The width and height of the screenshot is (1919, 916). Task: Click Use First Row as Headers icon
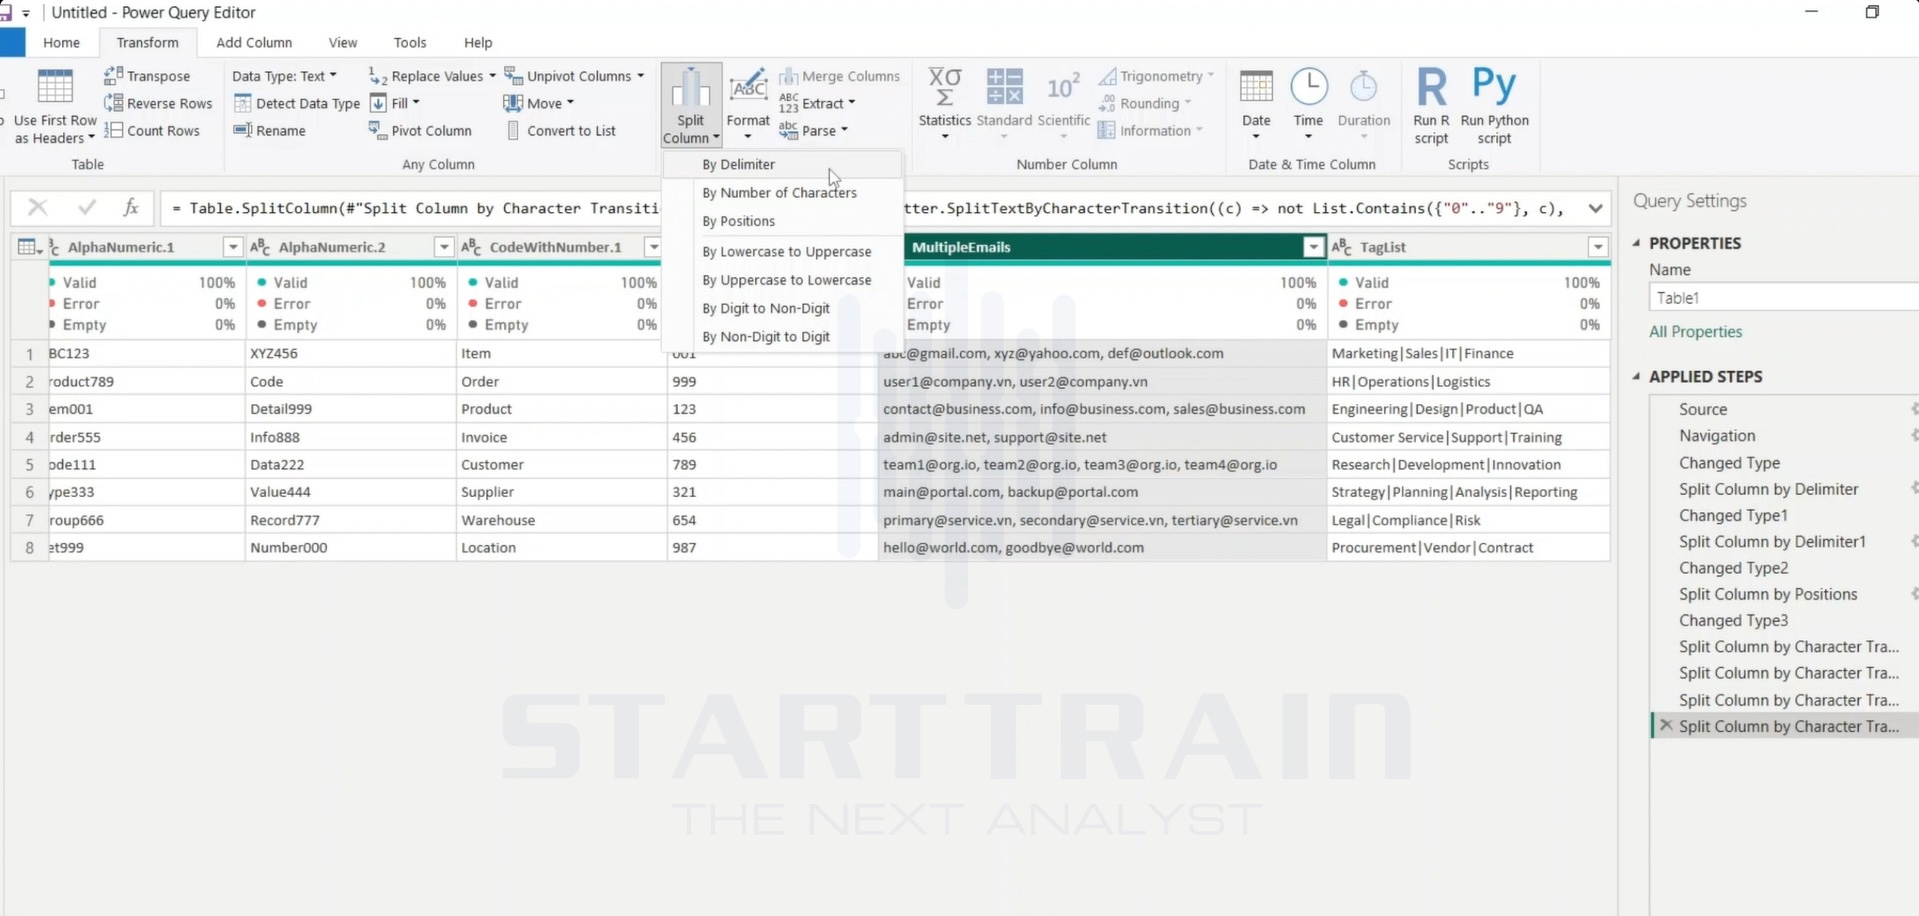coord(55,88)
